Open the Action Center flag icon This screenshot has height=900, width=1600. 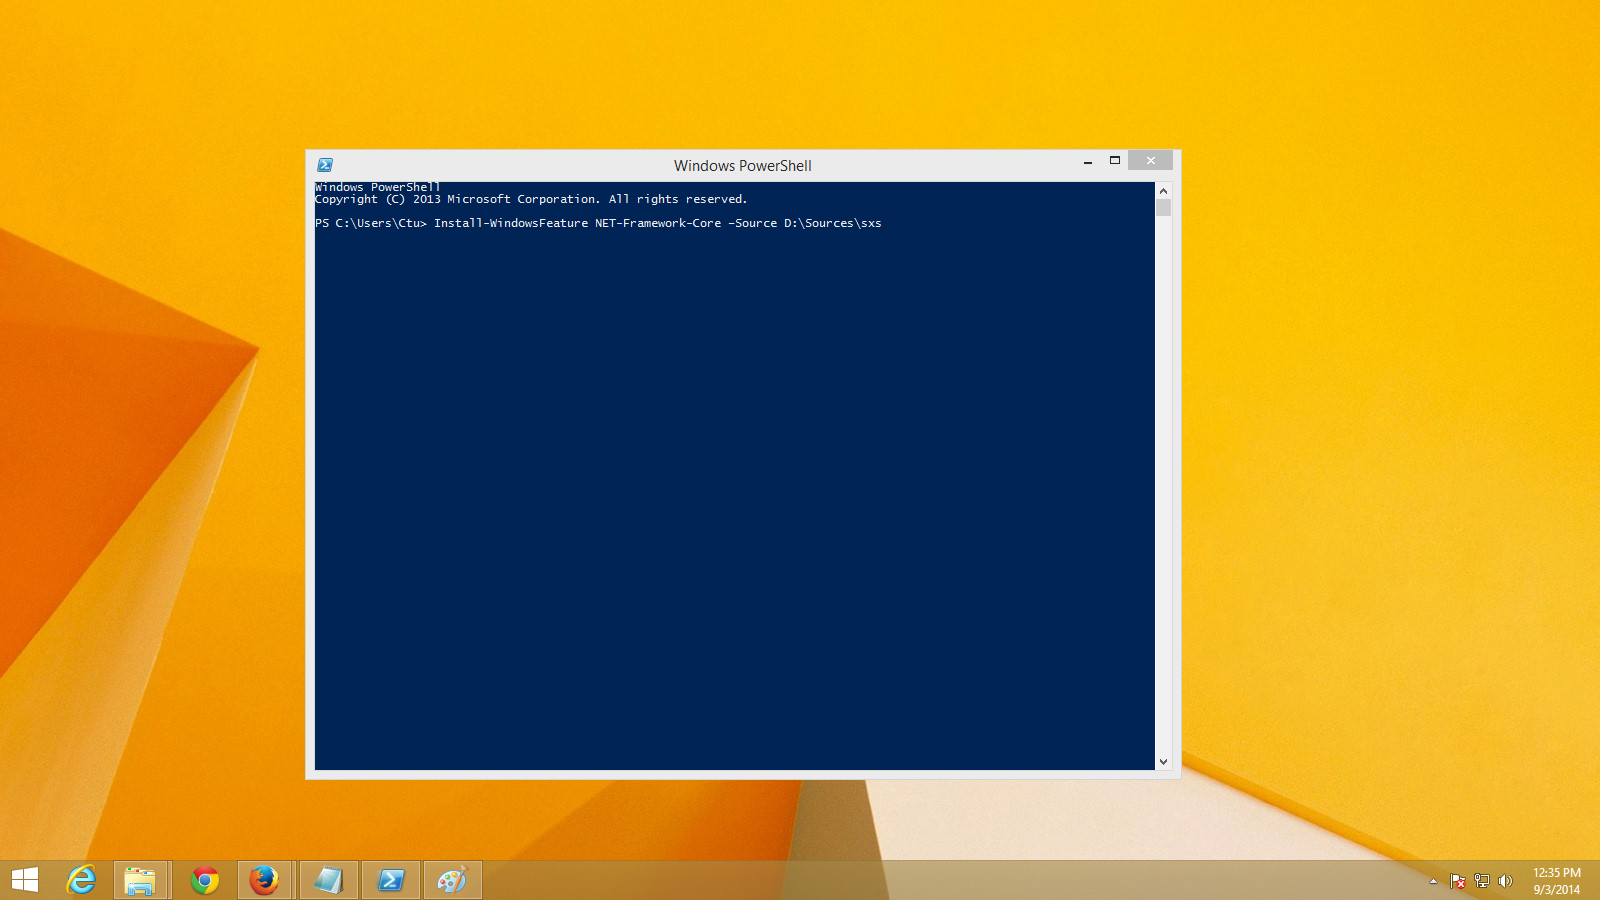click(x=1458, y=881)
